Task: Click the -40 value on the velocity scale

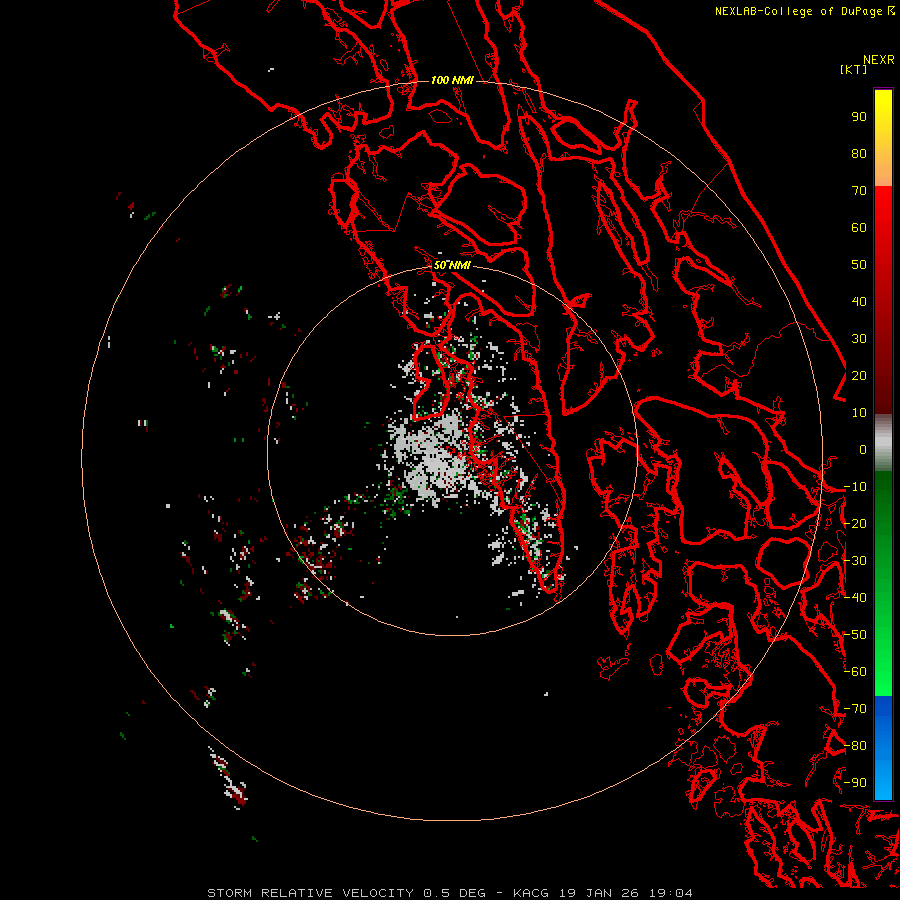Action: pos(855,598)
